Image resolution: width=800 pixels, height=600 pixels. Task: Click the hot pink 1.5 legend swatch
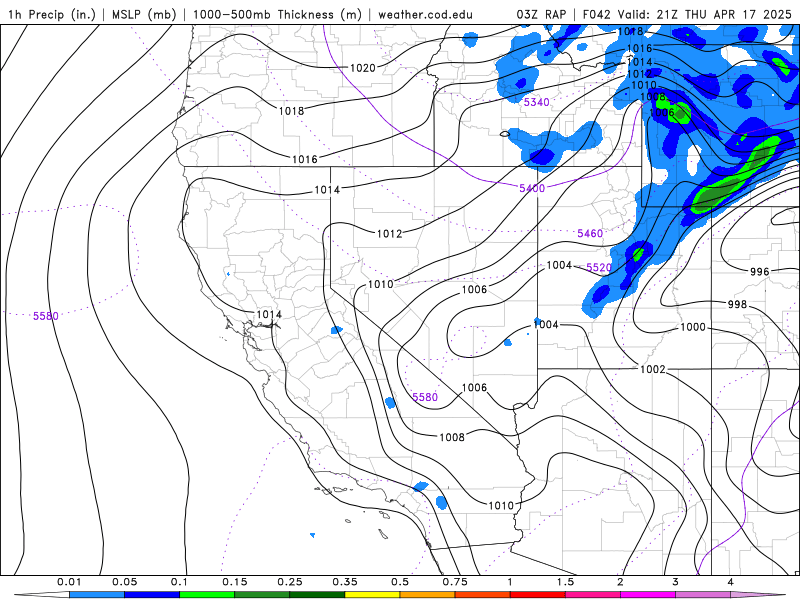click(593, 595)
